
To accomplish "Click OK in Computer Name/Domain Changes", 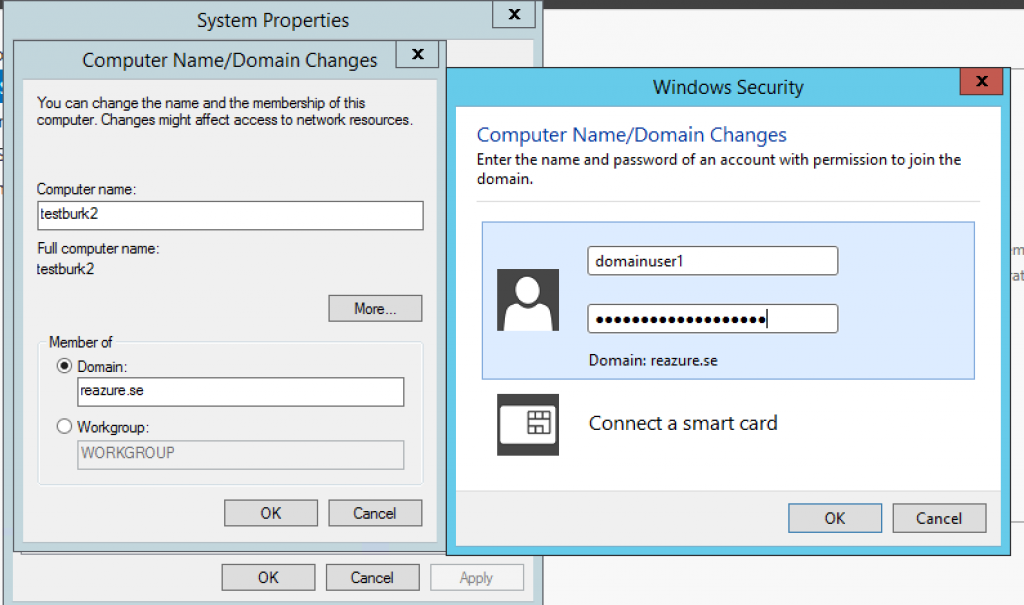I will pos(270,513).
